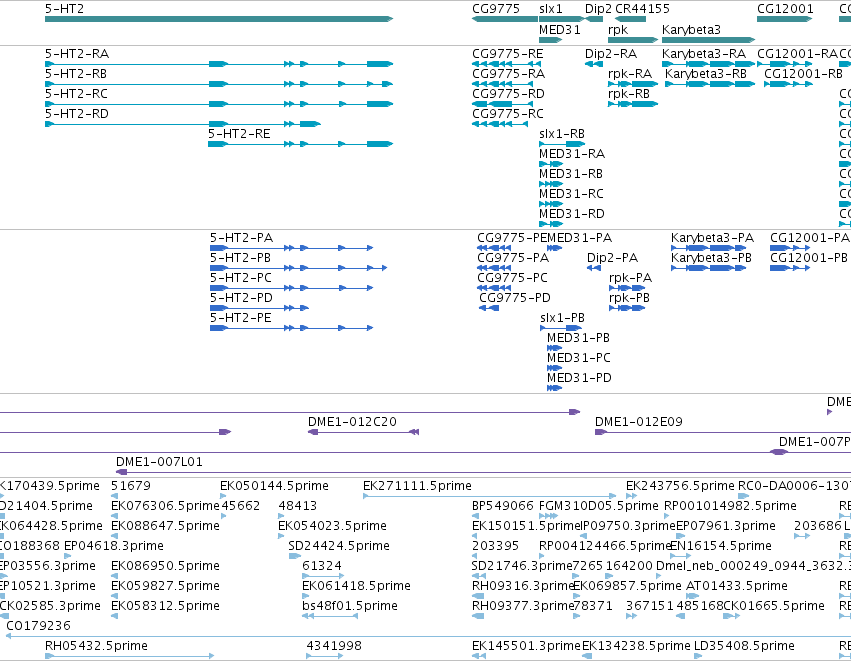
Task: Click protein MED31-PD label
Action: tap(580, 379)
